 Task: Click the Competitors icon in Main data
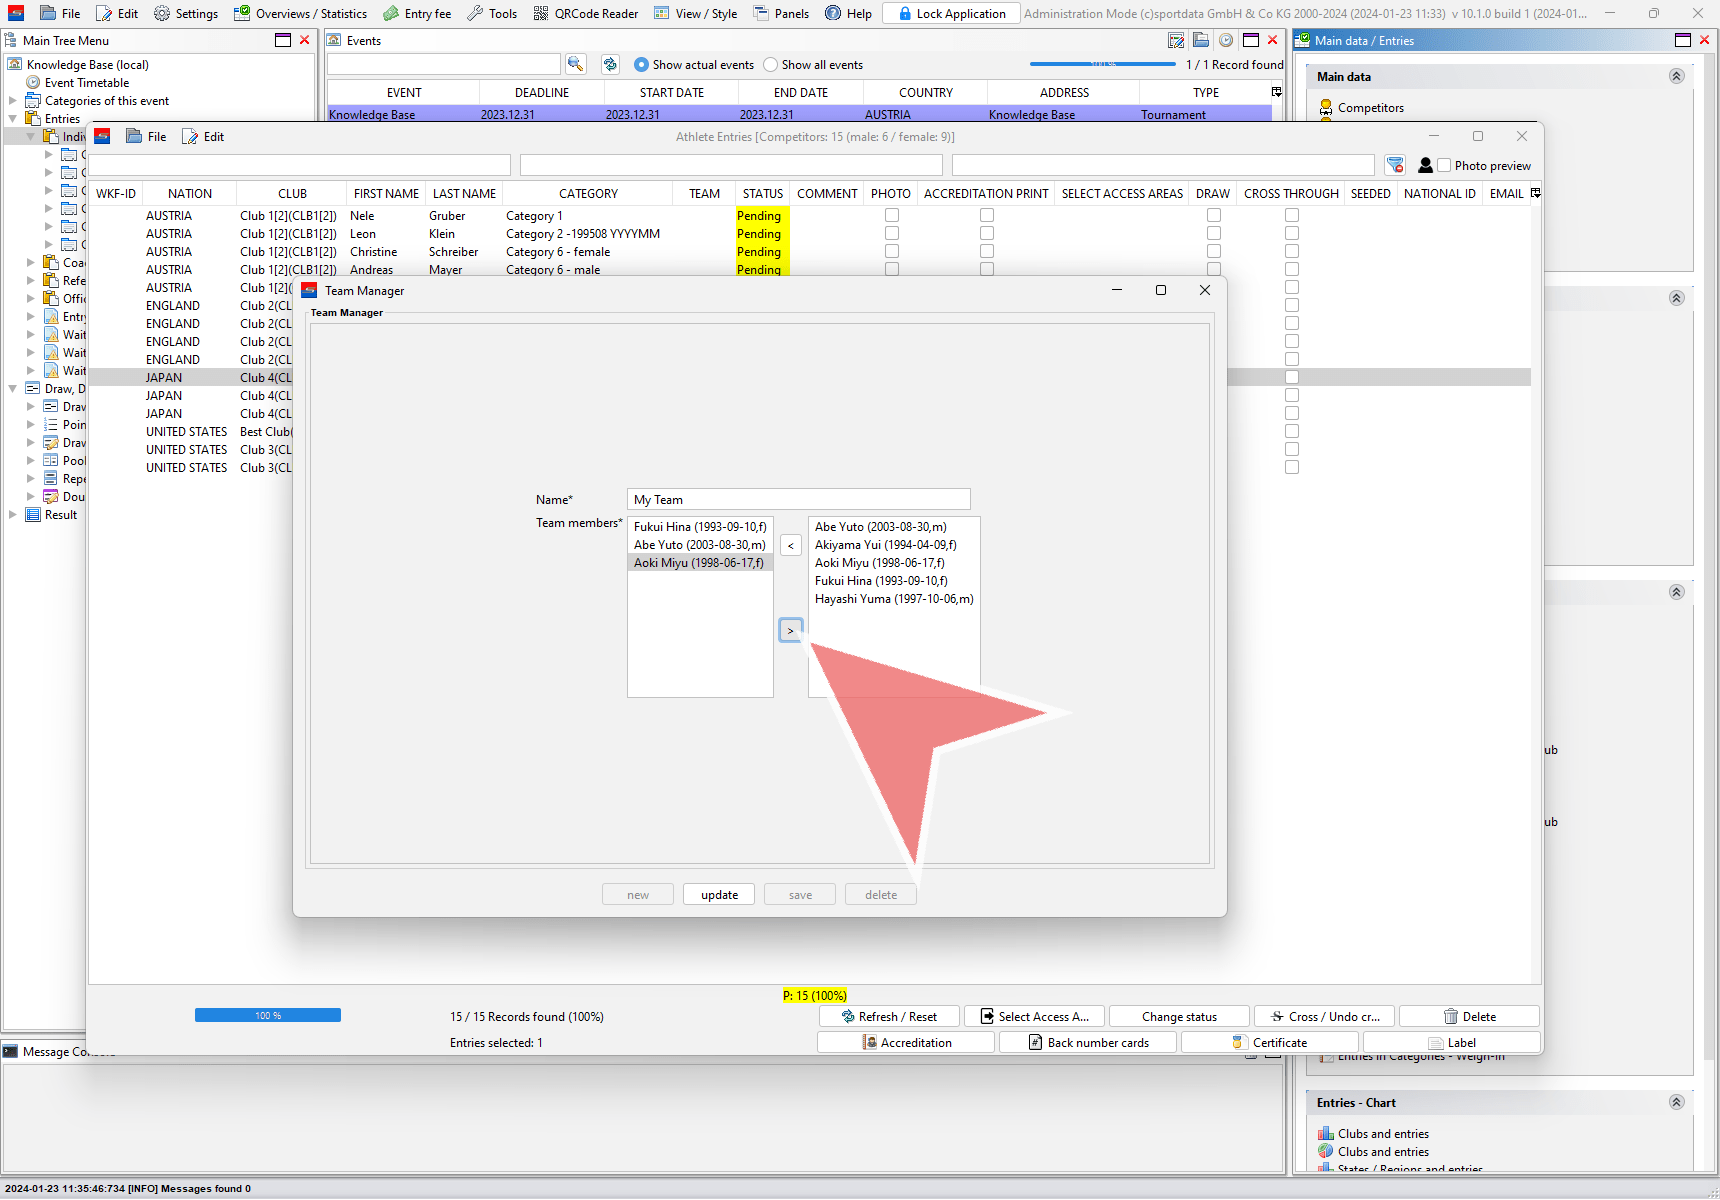pyautogui.click(x=1326, y=107)
